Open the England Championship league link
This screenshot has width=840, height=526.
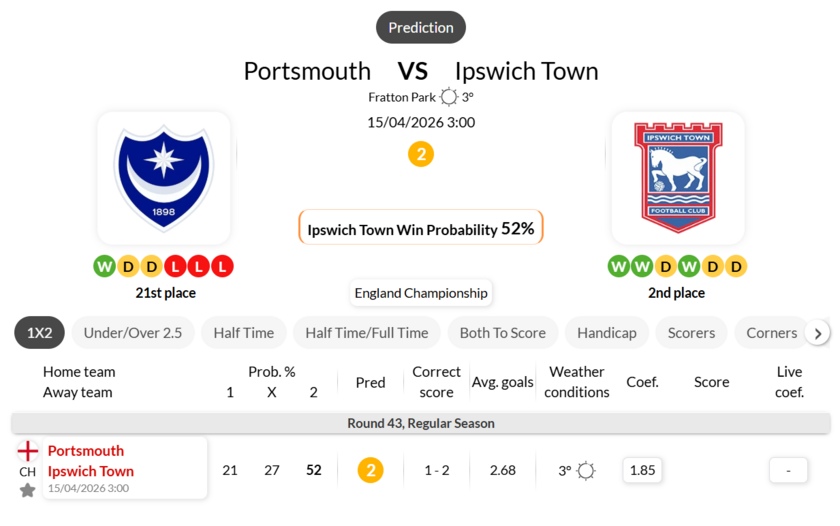[x=420, y=293]
